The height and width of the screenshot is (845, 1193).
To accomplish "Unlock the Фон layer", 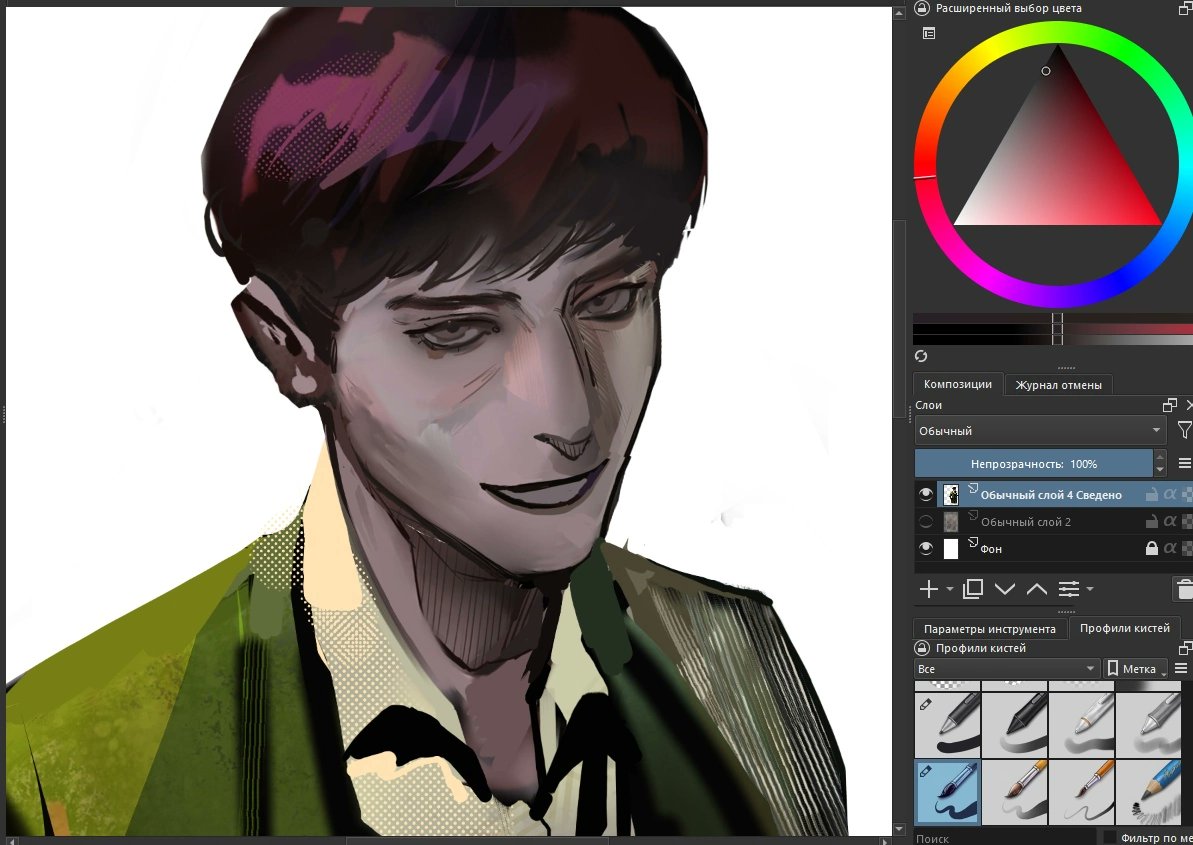I will (x=1153, y=547).
